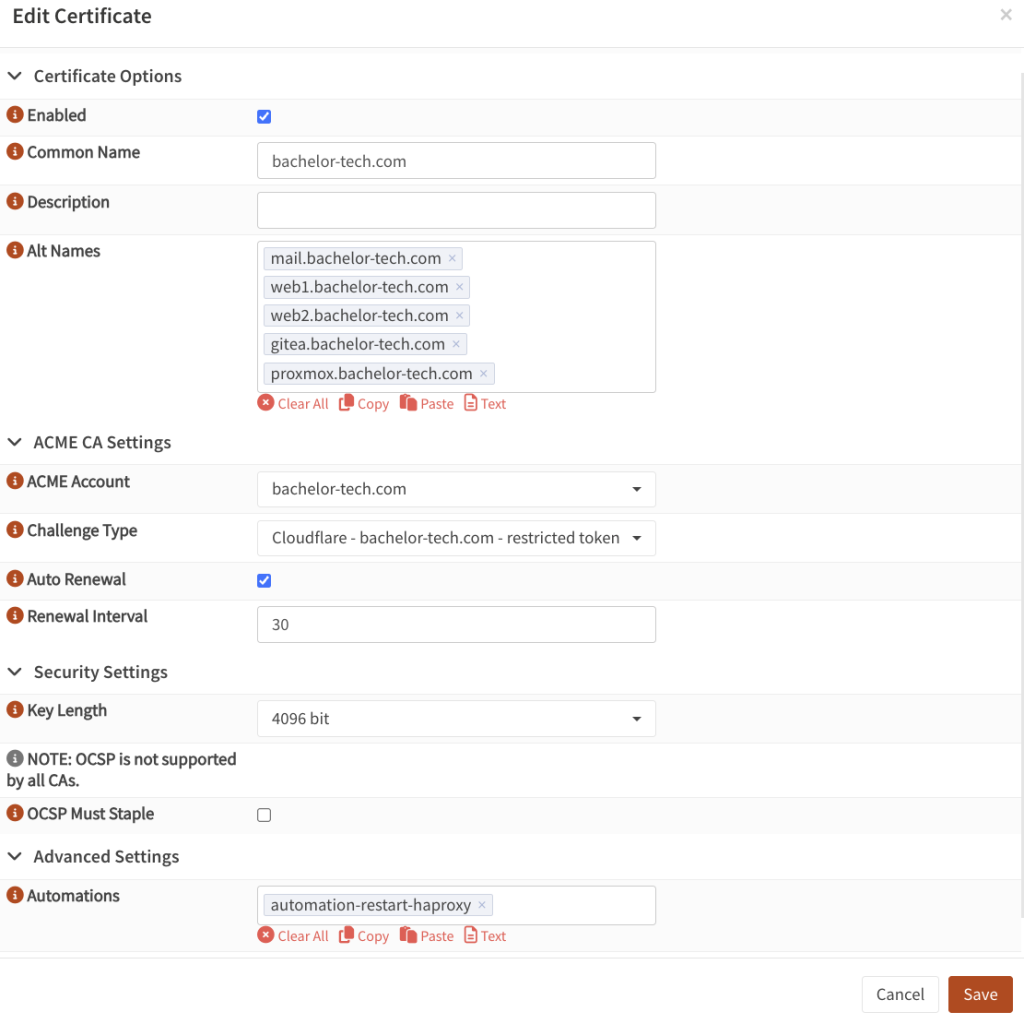Enable OCSP Must Staple

pos(263,814)
